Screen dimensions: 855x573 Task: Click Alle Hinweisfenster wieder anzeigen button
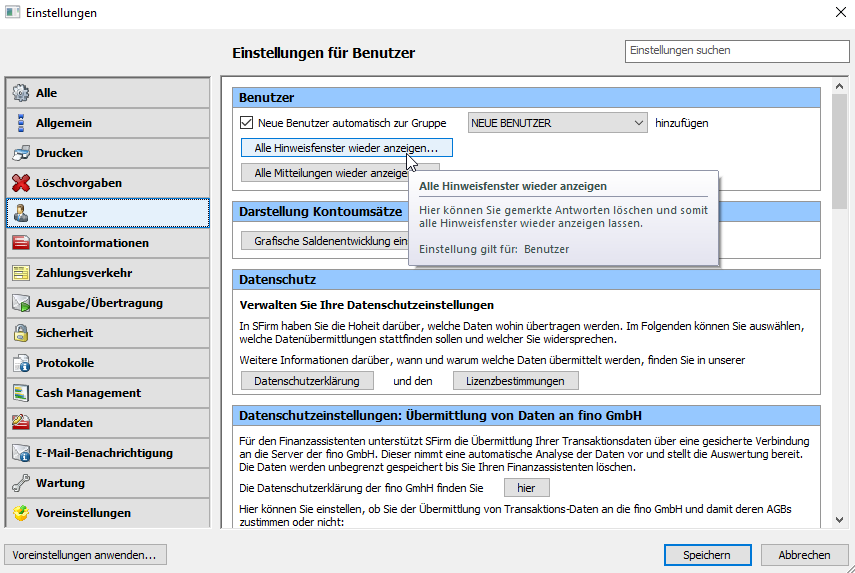point(346,148)
